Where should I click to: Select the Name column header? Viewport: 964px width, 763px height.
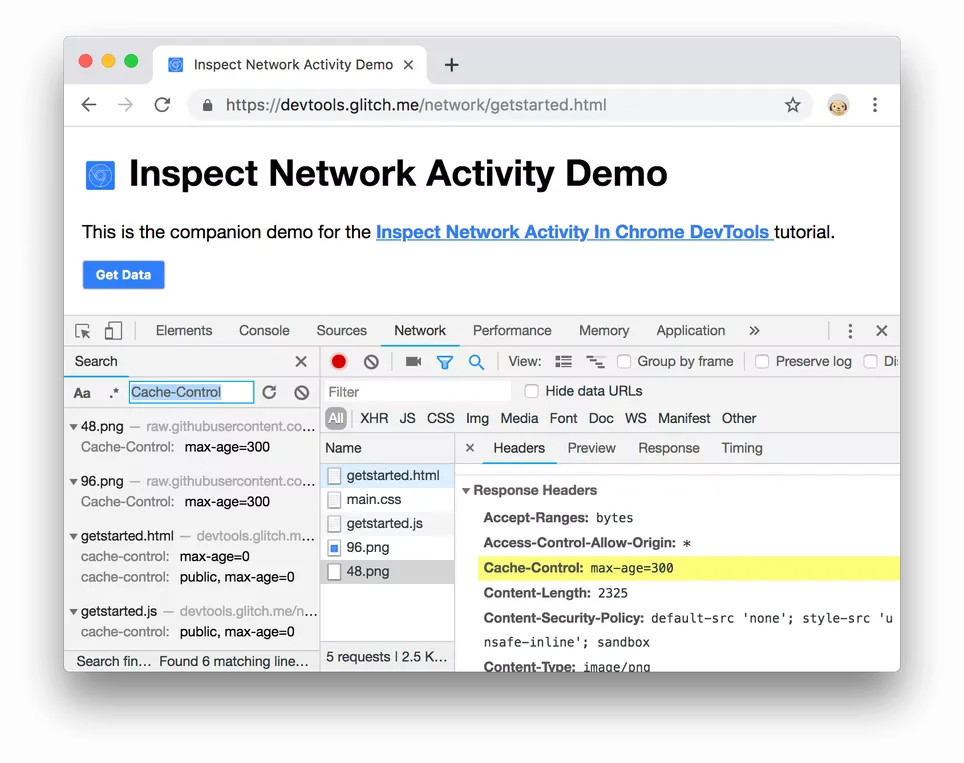click(x=387, y=448)
